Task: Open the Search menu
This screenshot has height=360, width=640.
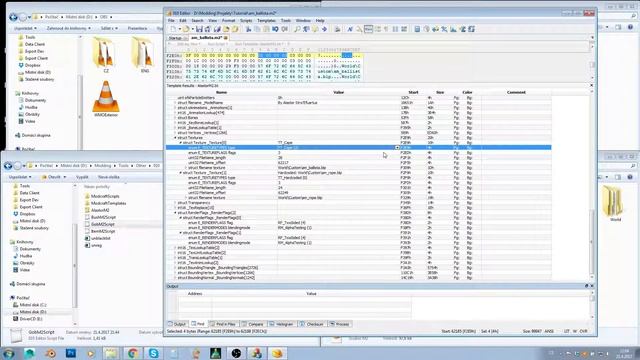Action: [x=197, y=20]
